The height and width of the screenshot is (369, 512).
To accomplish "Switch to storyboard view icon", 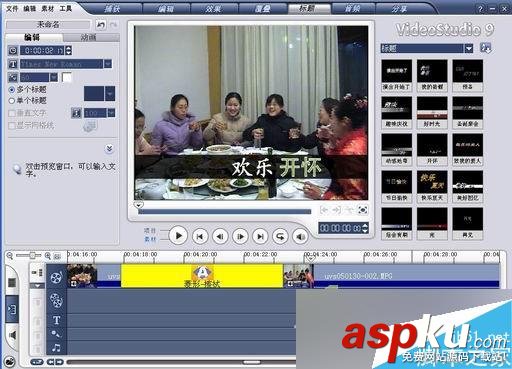I will tap(11, 283).
